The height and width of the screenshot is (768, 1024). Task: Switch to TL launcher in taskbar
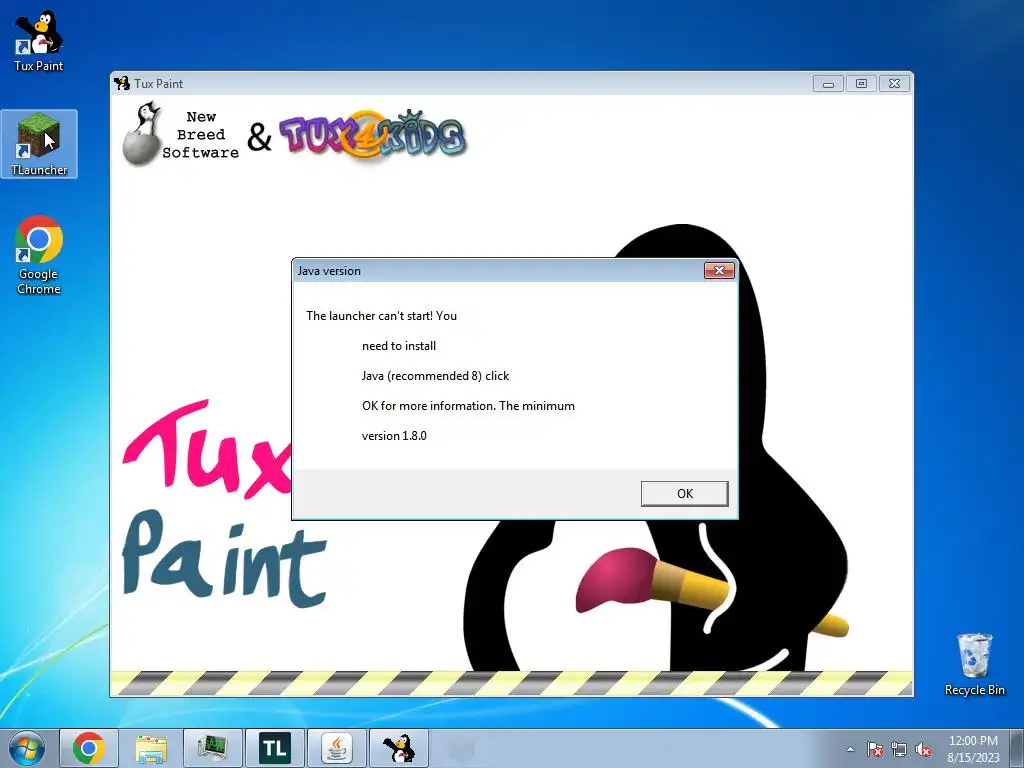(x=275, y=748)
